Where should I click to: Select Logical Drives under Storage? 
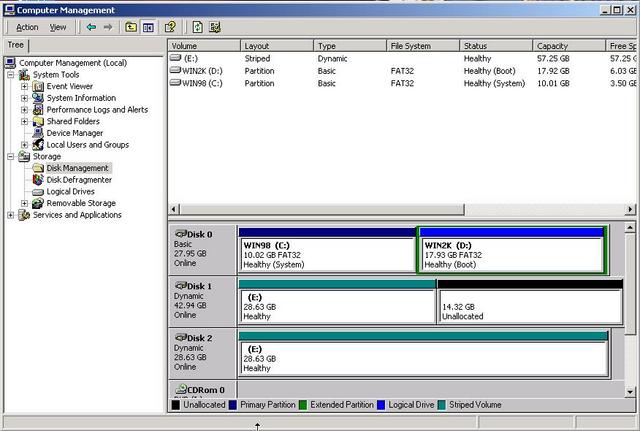click(x=70, y=191)
